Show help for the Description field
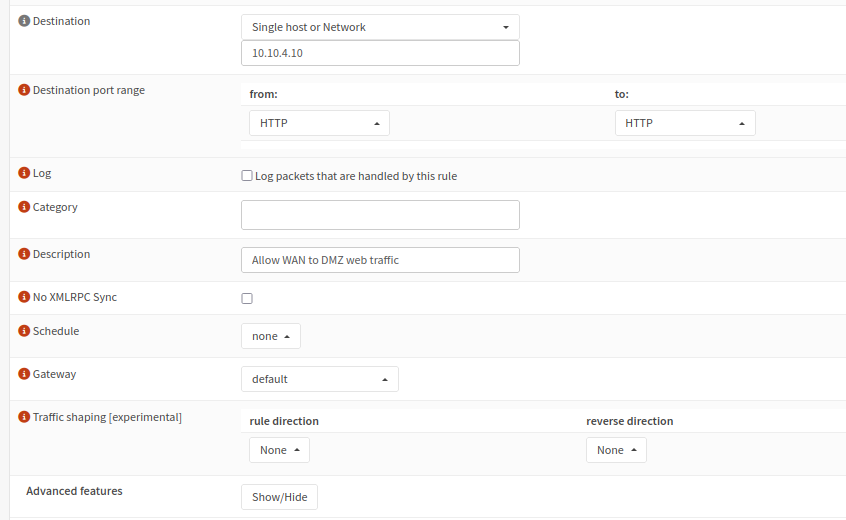The width and height of the screenshot is (846, 520). (x=25, y=254)
